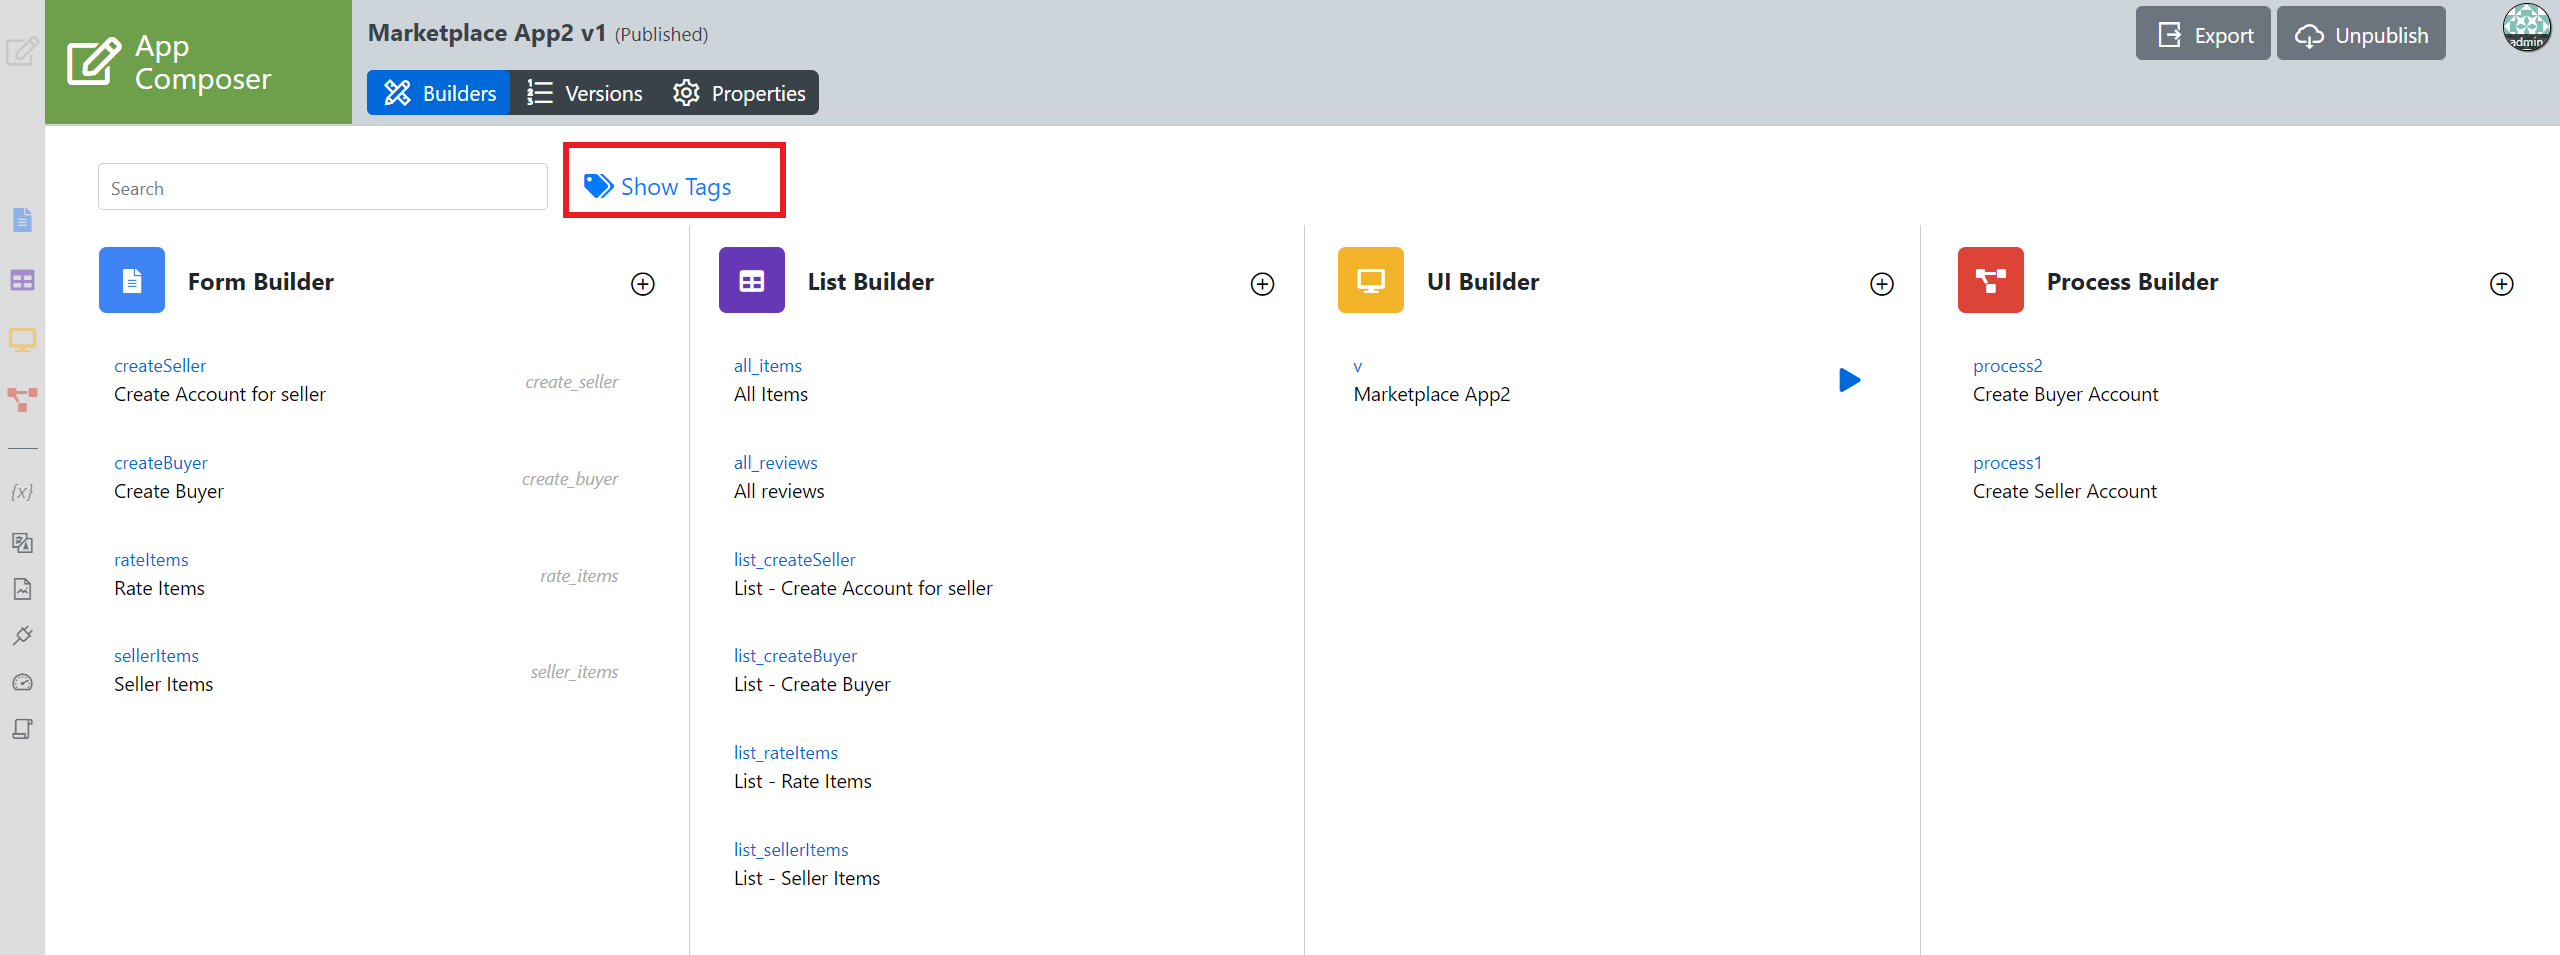This screenshot has height=955, width=2560.
Task: Launch Marketplace App2 with play icon
Action: tap(1849, 380)
